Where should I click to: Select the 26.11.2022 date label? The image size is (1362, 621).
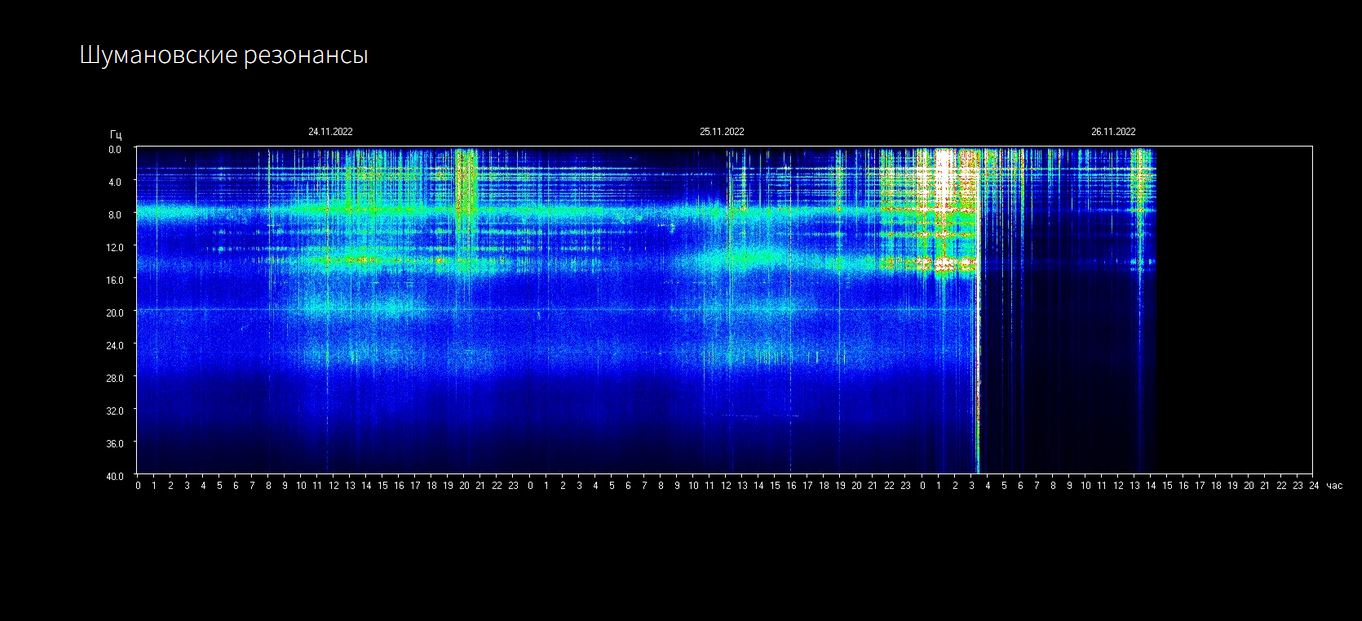click(x=1113, y=132)
